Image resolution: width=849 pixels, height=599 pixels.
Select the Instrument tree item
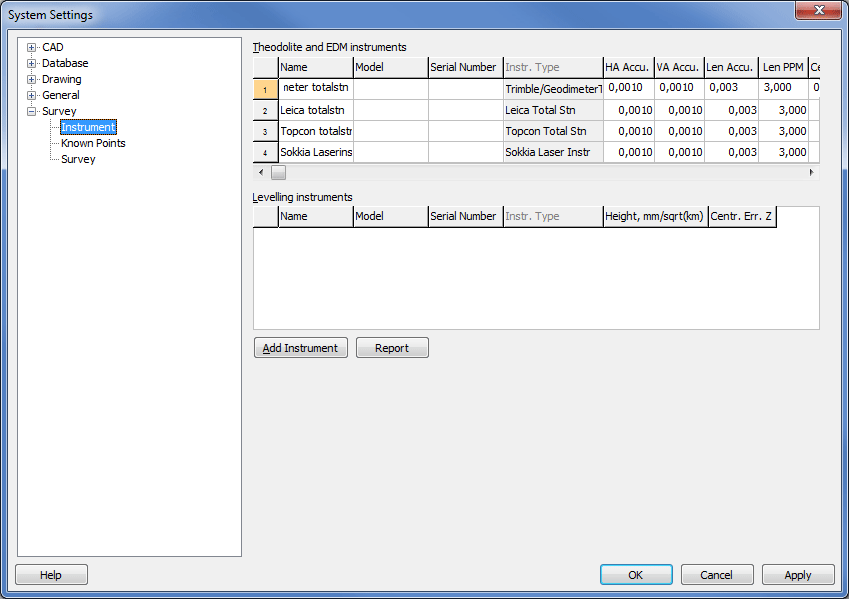(88, 127)
